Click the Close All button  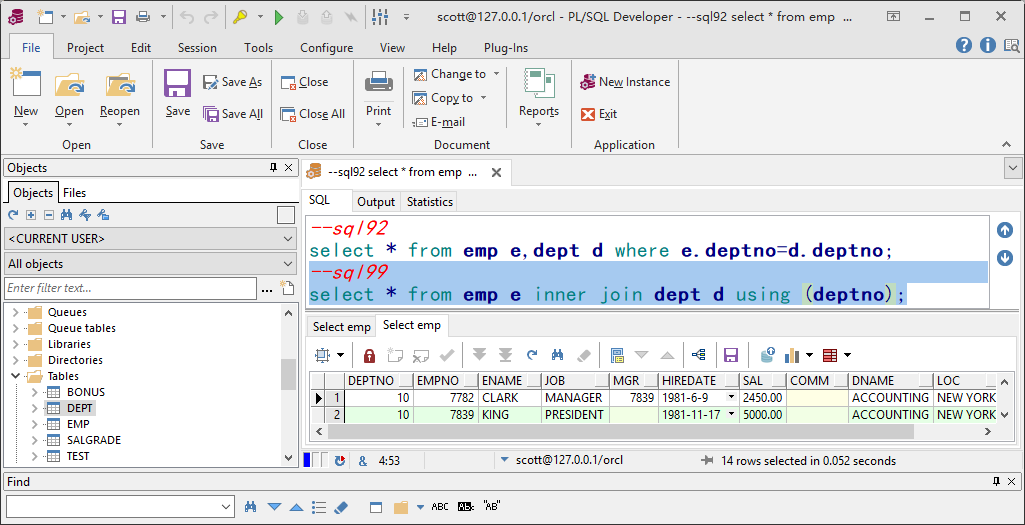tap(312, 114)
